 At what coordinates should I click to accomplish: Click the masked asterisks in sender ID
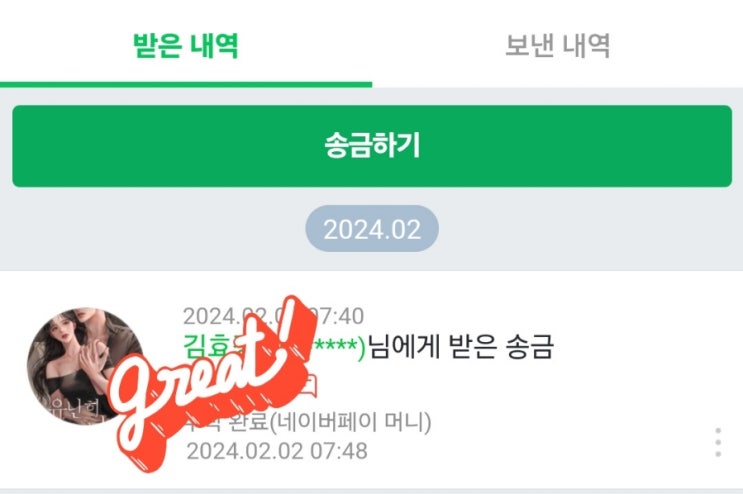point(335,346)
